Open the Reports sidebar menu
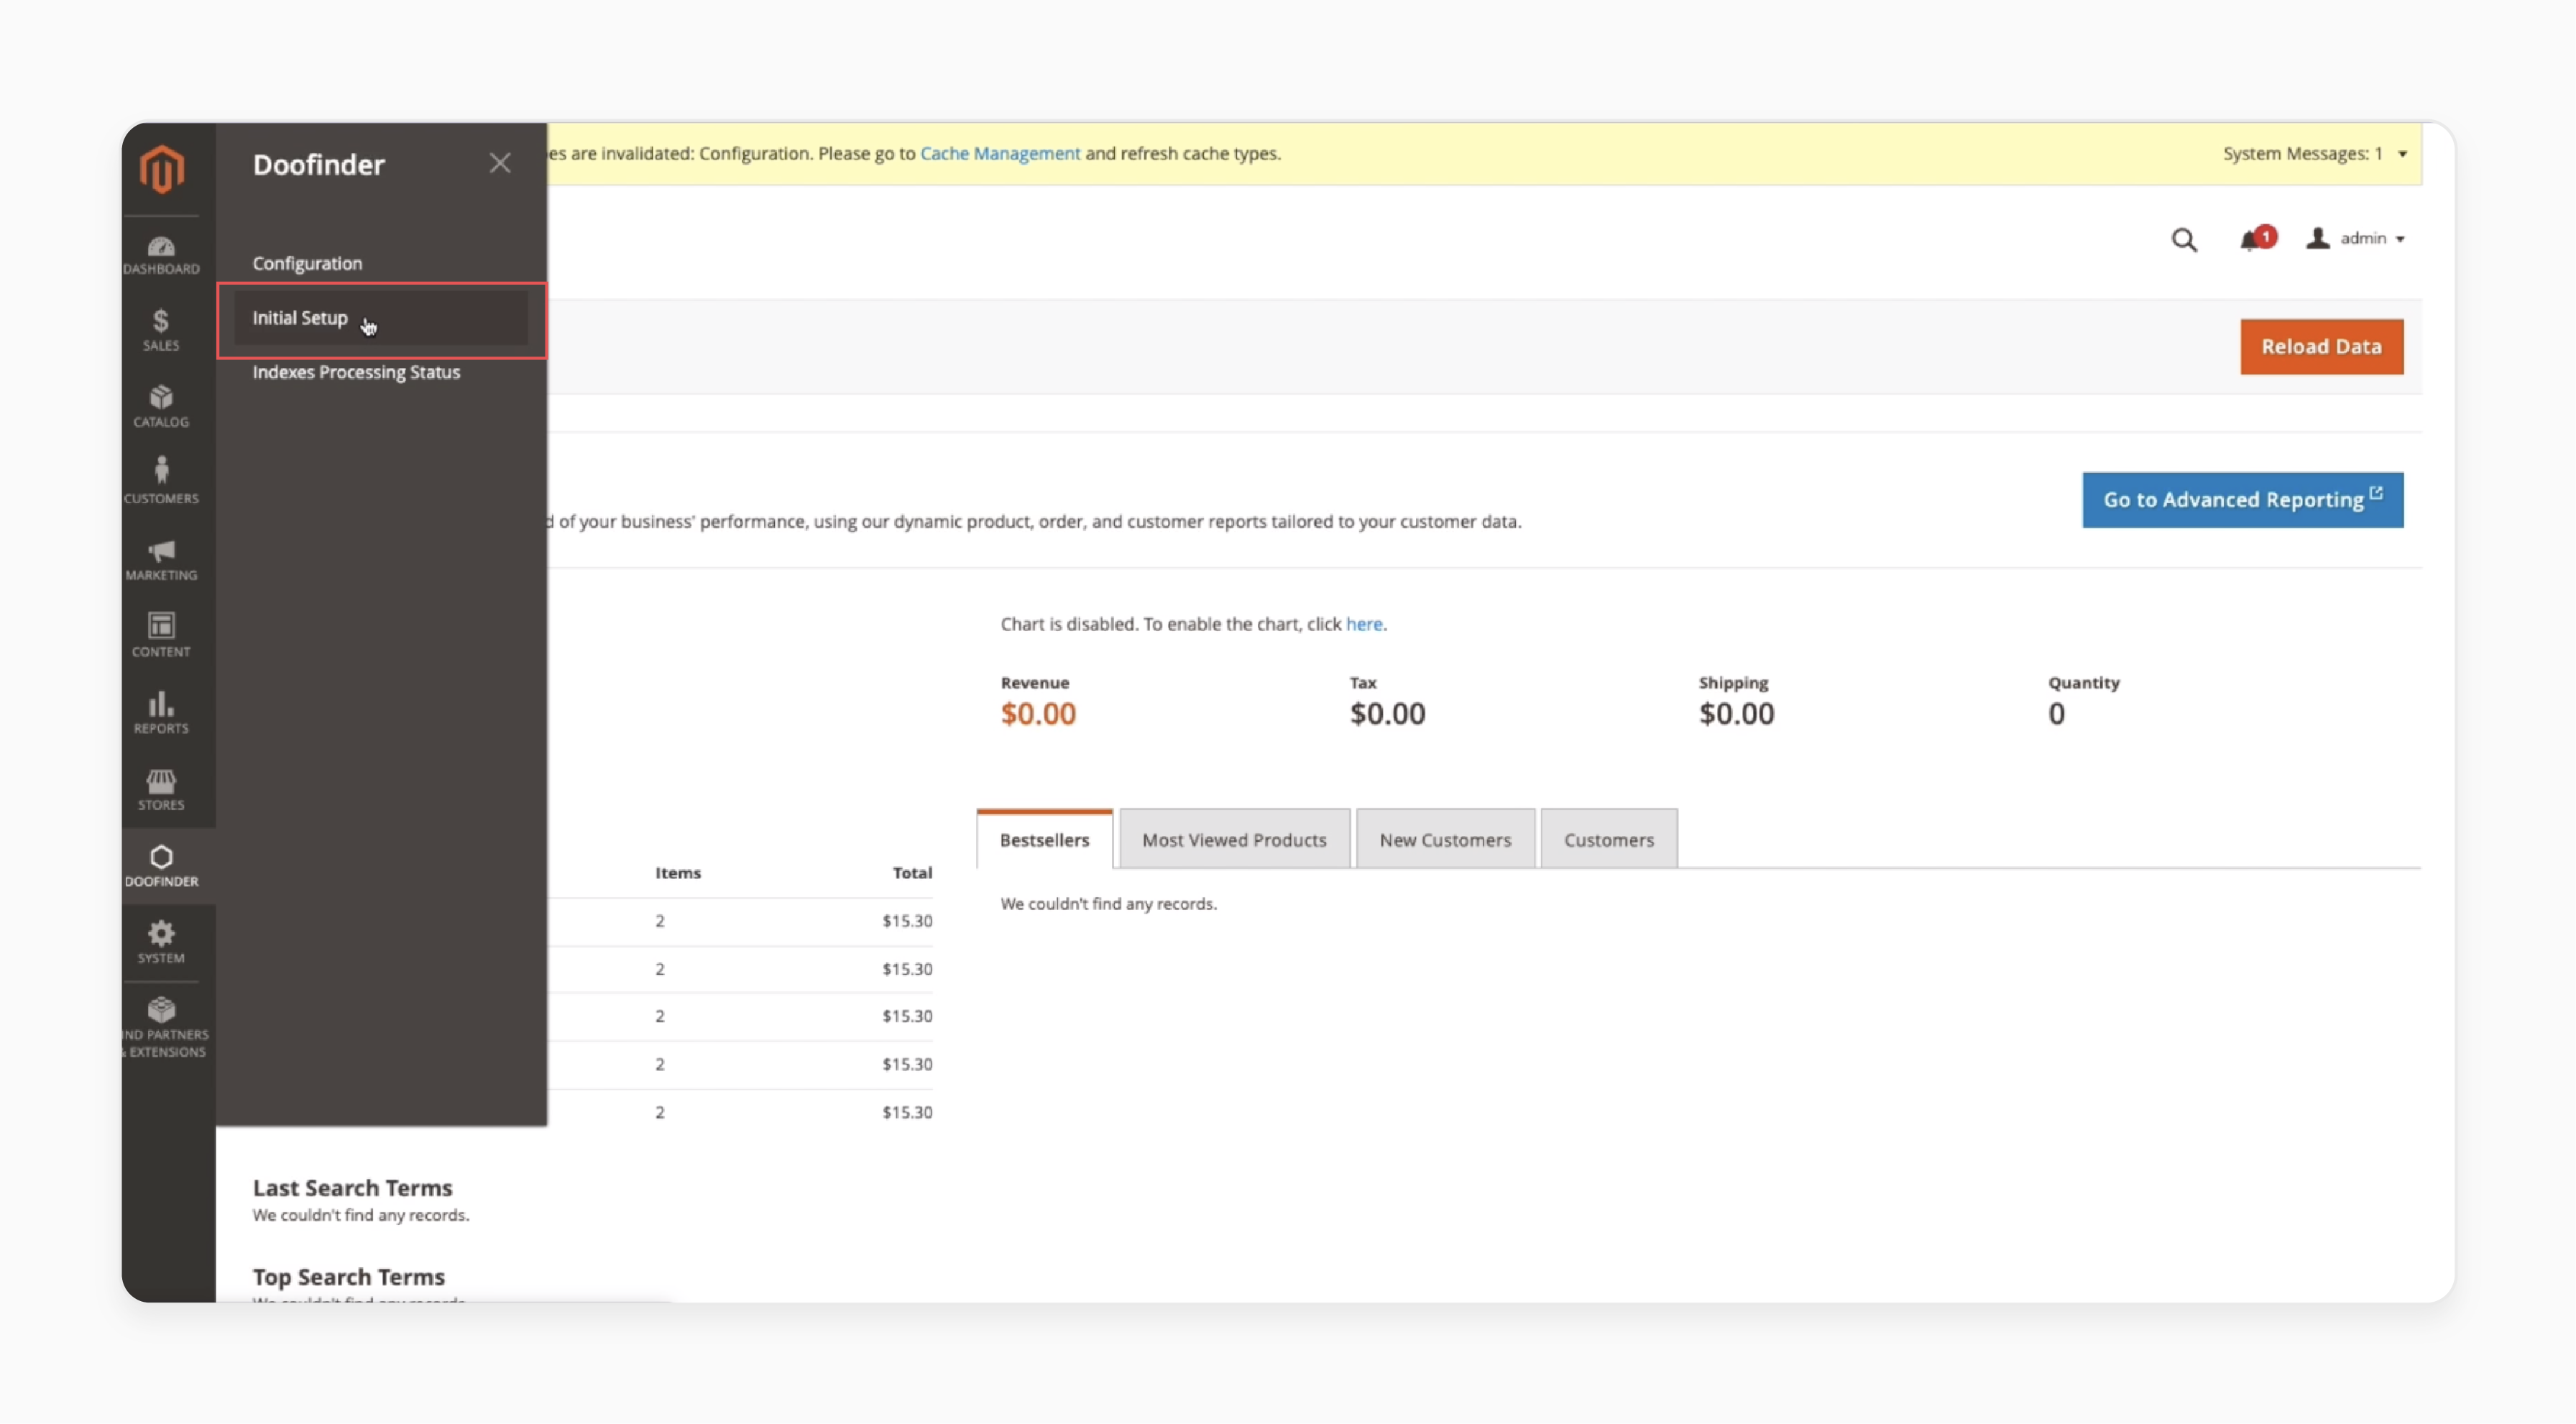This screenshot has height=1424, width=2576. coord(161,713)
